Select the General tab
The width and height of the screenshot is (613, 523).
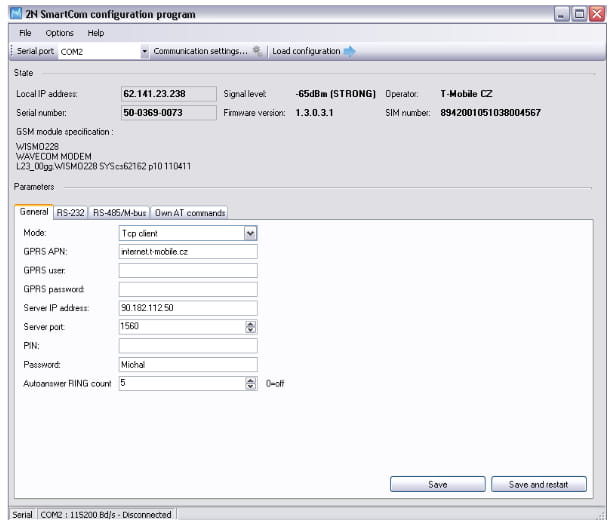tap(34, 212)
